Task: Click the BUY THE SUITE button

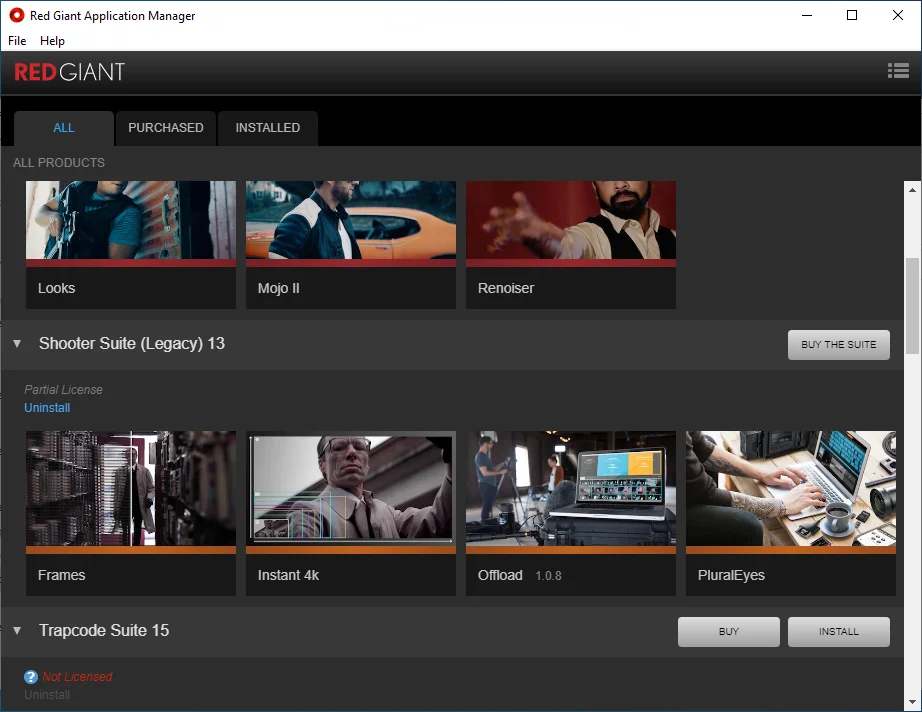Action: click(x=839, y=345)
